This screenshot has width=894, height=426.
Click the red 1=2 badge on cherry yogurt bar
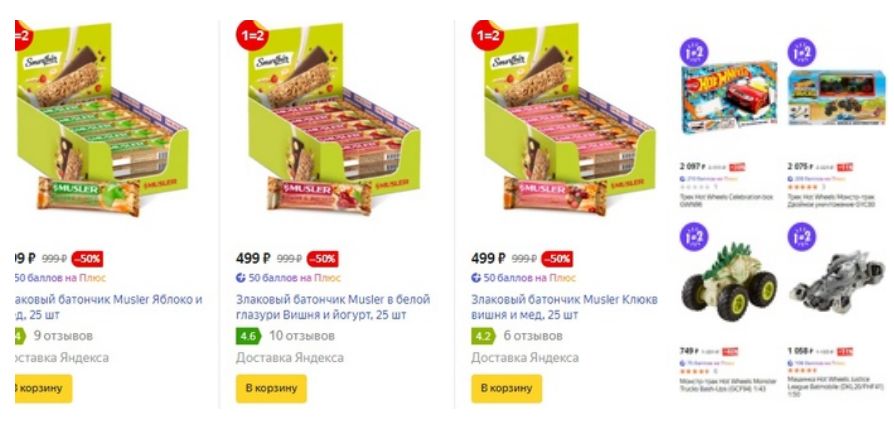[252, 35]
